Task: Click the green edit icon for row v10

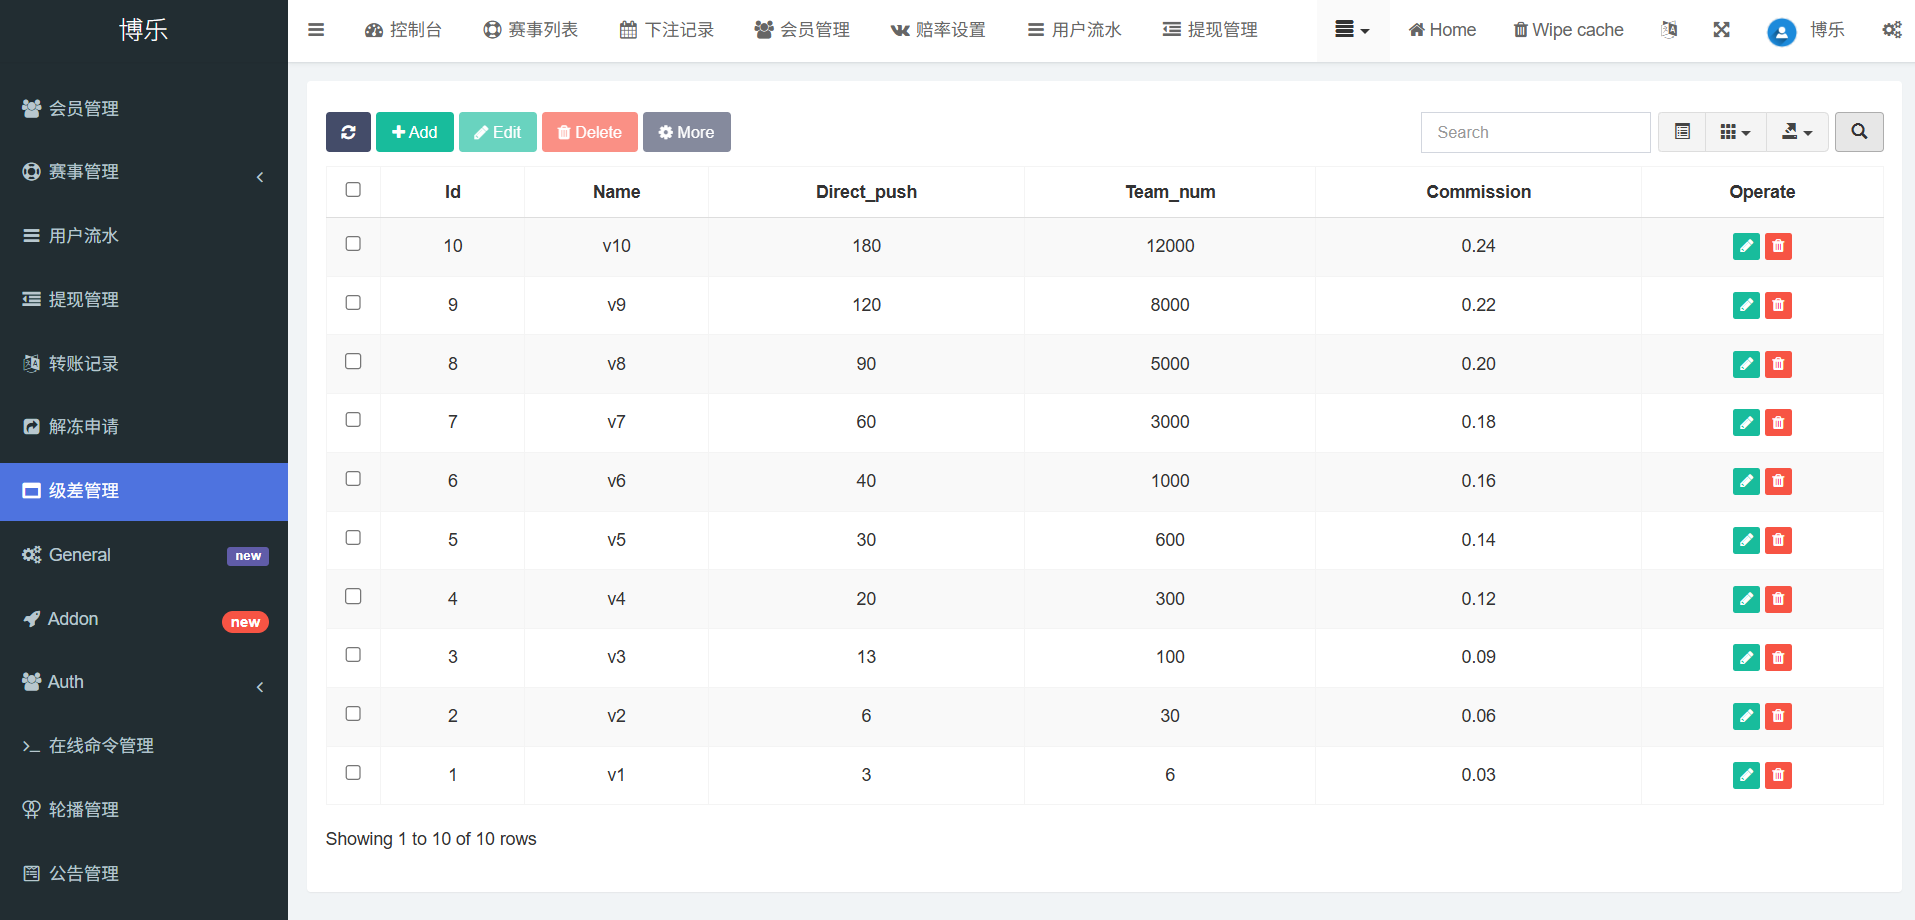Action: [x=1745, y=246]
